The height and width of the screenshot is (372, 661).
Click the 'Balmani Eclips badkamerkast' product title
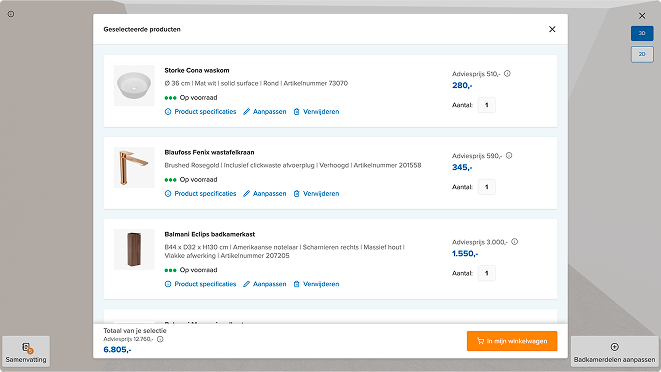(x=210, y=234)
